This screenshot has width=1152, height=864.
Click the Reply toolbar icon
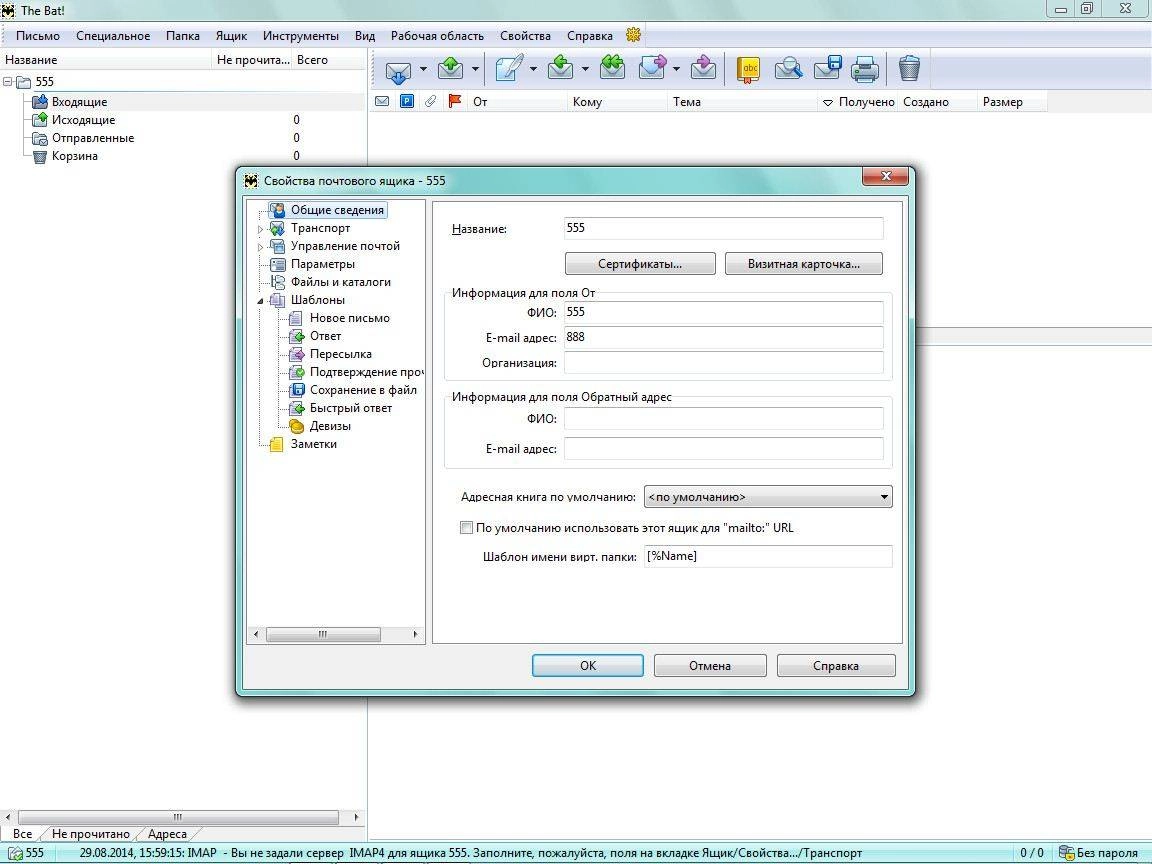[561, 69]
